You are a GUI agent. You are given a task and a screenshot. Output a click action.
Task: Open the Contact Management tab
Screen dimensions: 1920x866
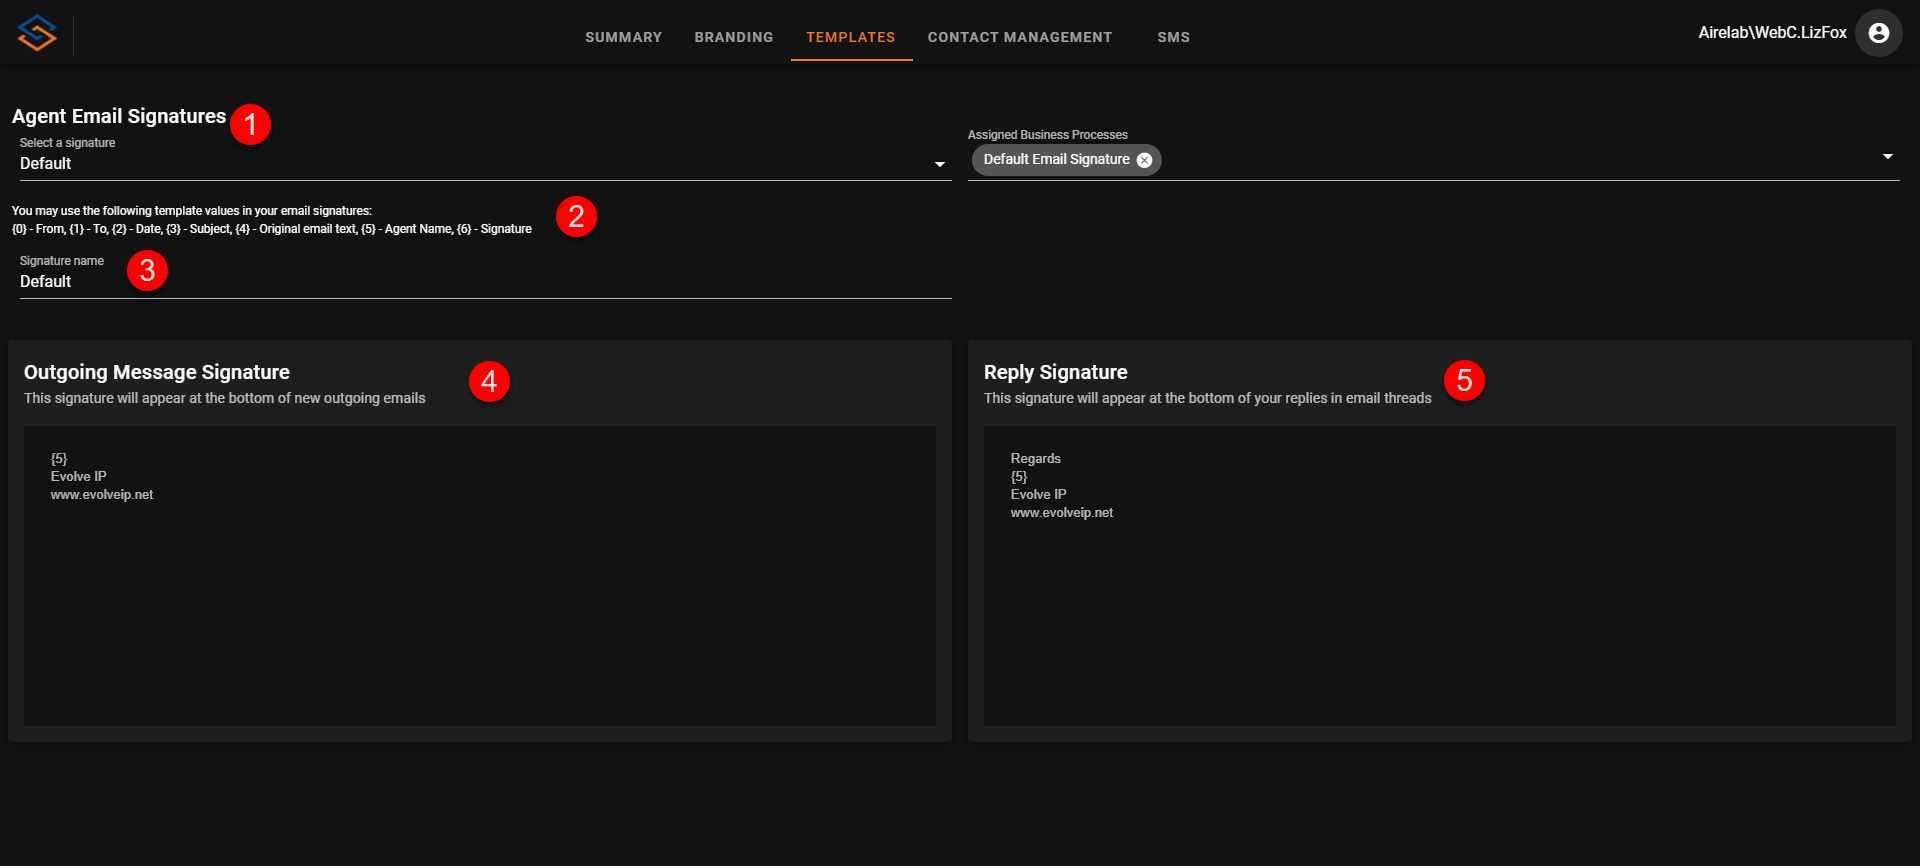1019,37
